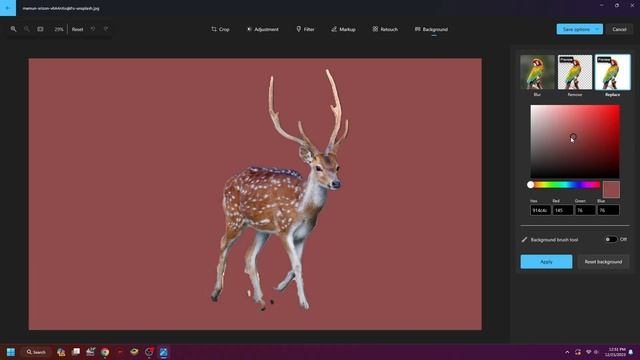Viewport: 640px width, 360px height.
Task: Click the redo arrow icon
Action: click(x=106, y=29)
